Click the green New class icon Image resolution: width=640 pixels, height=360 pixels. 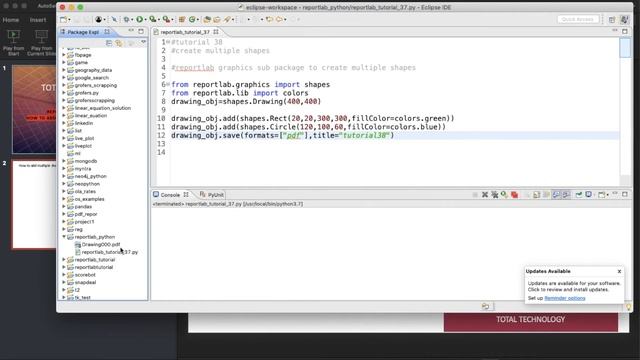192,19
